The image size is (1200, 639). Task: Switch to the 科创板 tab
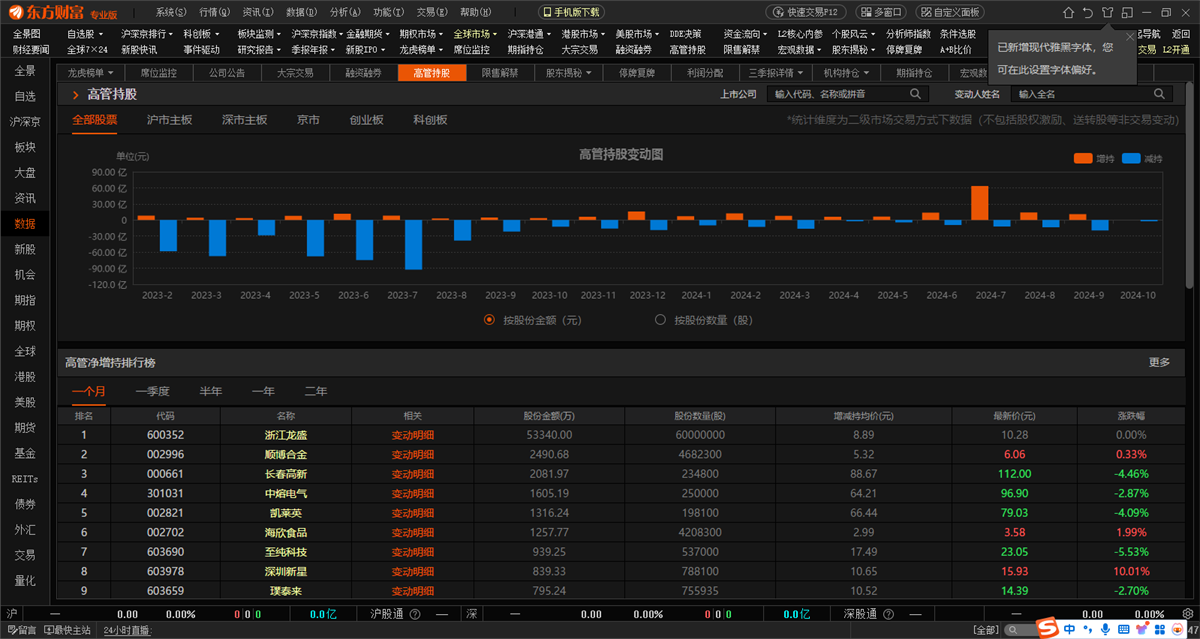(430, 119)
